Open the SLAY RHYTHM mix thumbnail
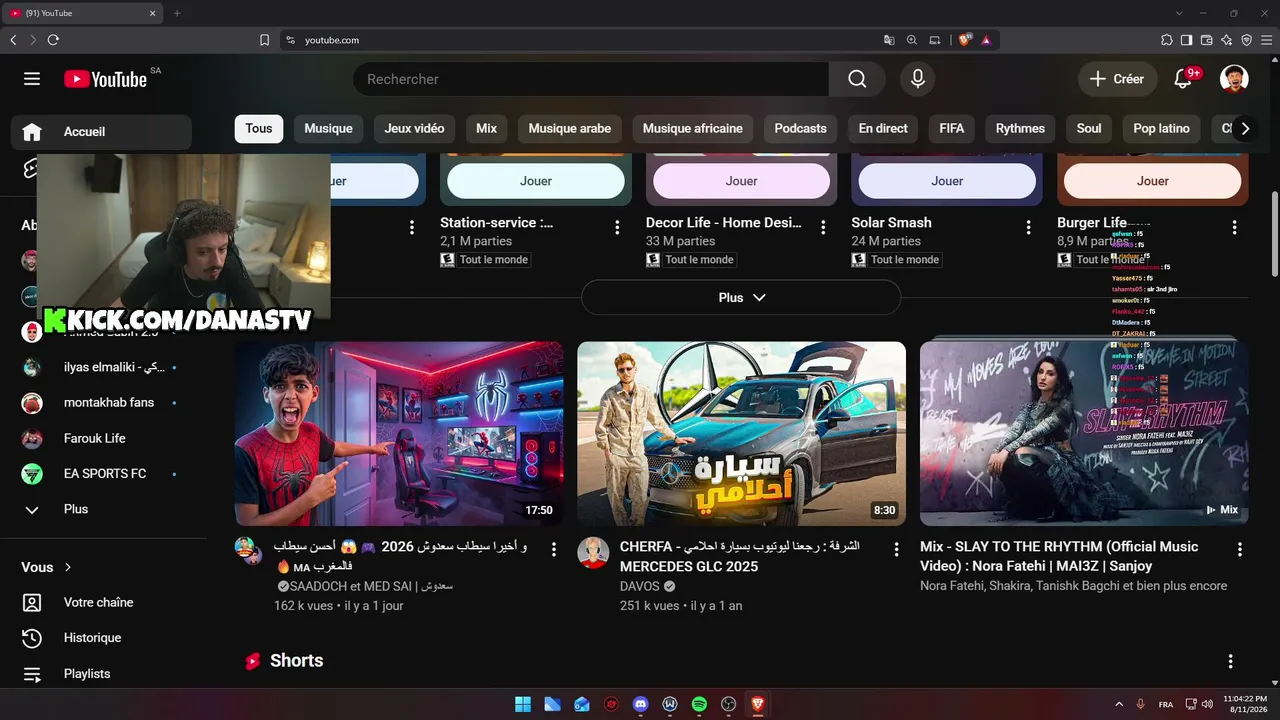Screen dimensions: 1280x720 [x=1084, y=434]
